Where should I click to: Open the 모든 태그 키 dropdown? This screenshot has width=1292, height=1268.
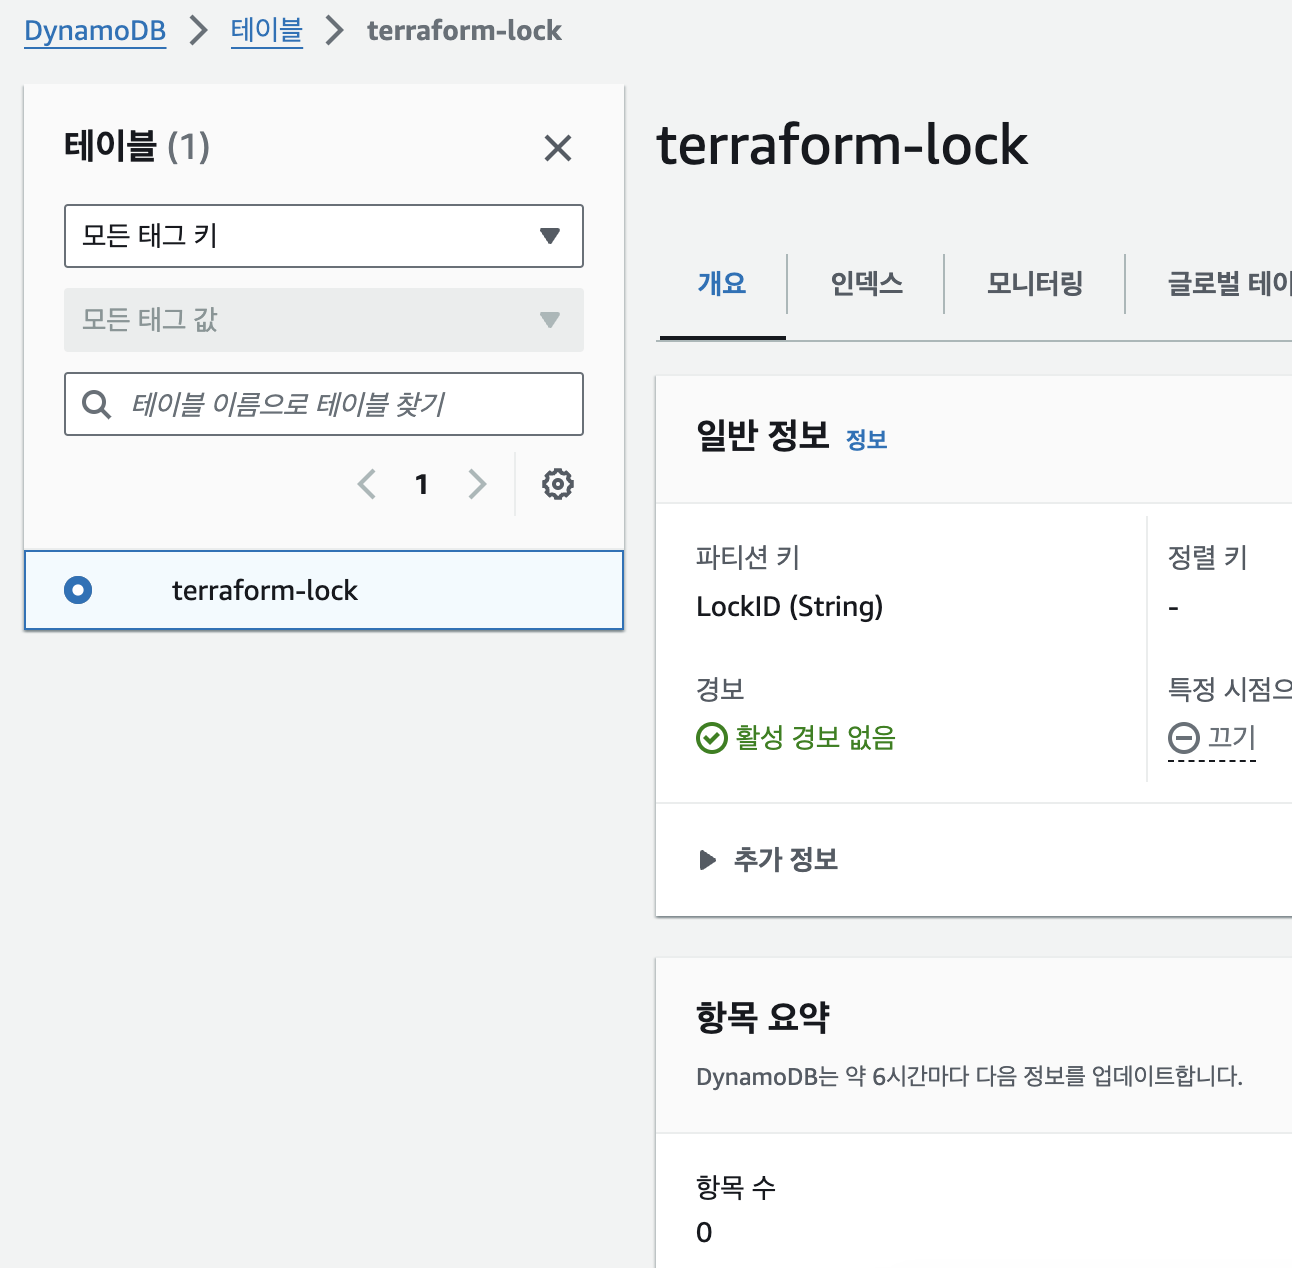point(324,236)
